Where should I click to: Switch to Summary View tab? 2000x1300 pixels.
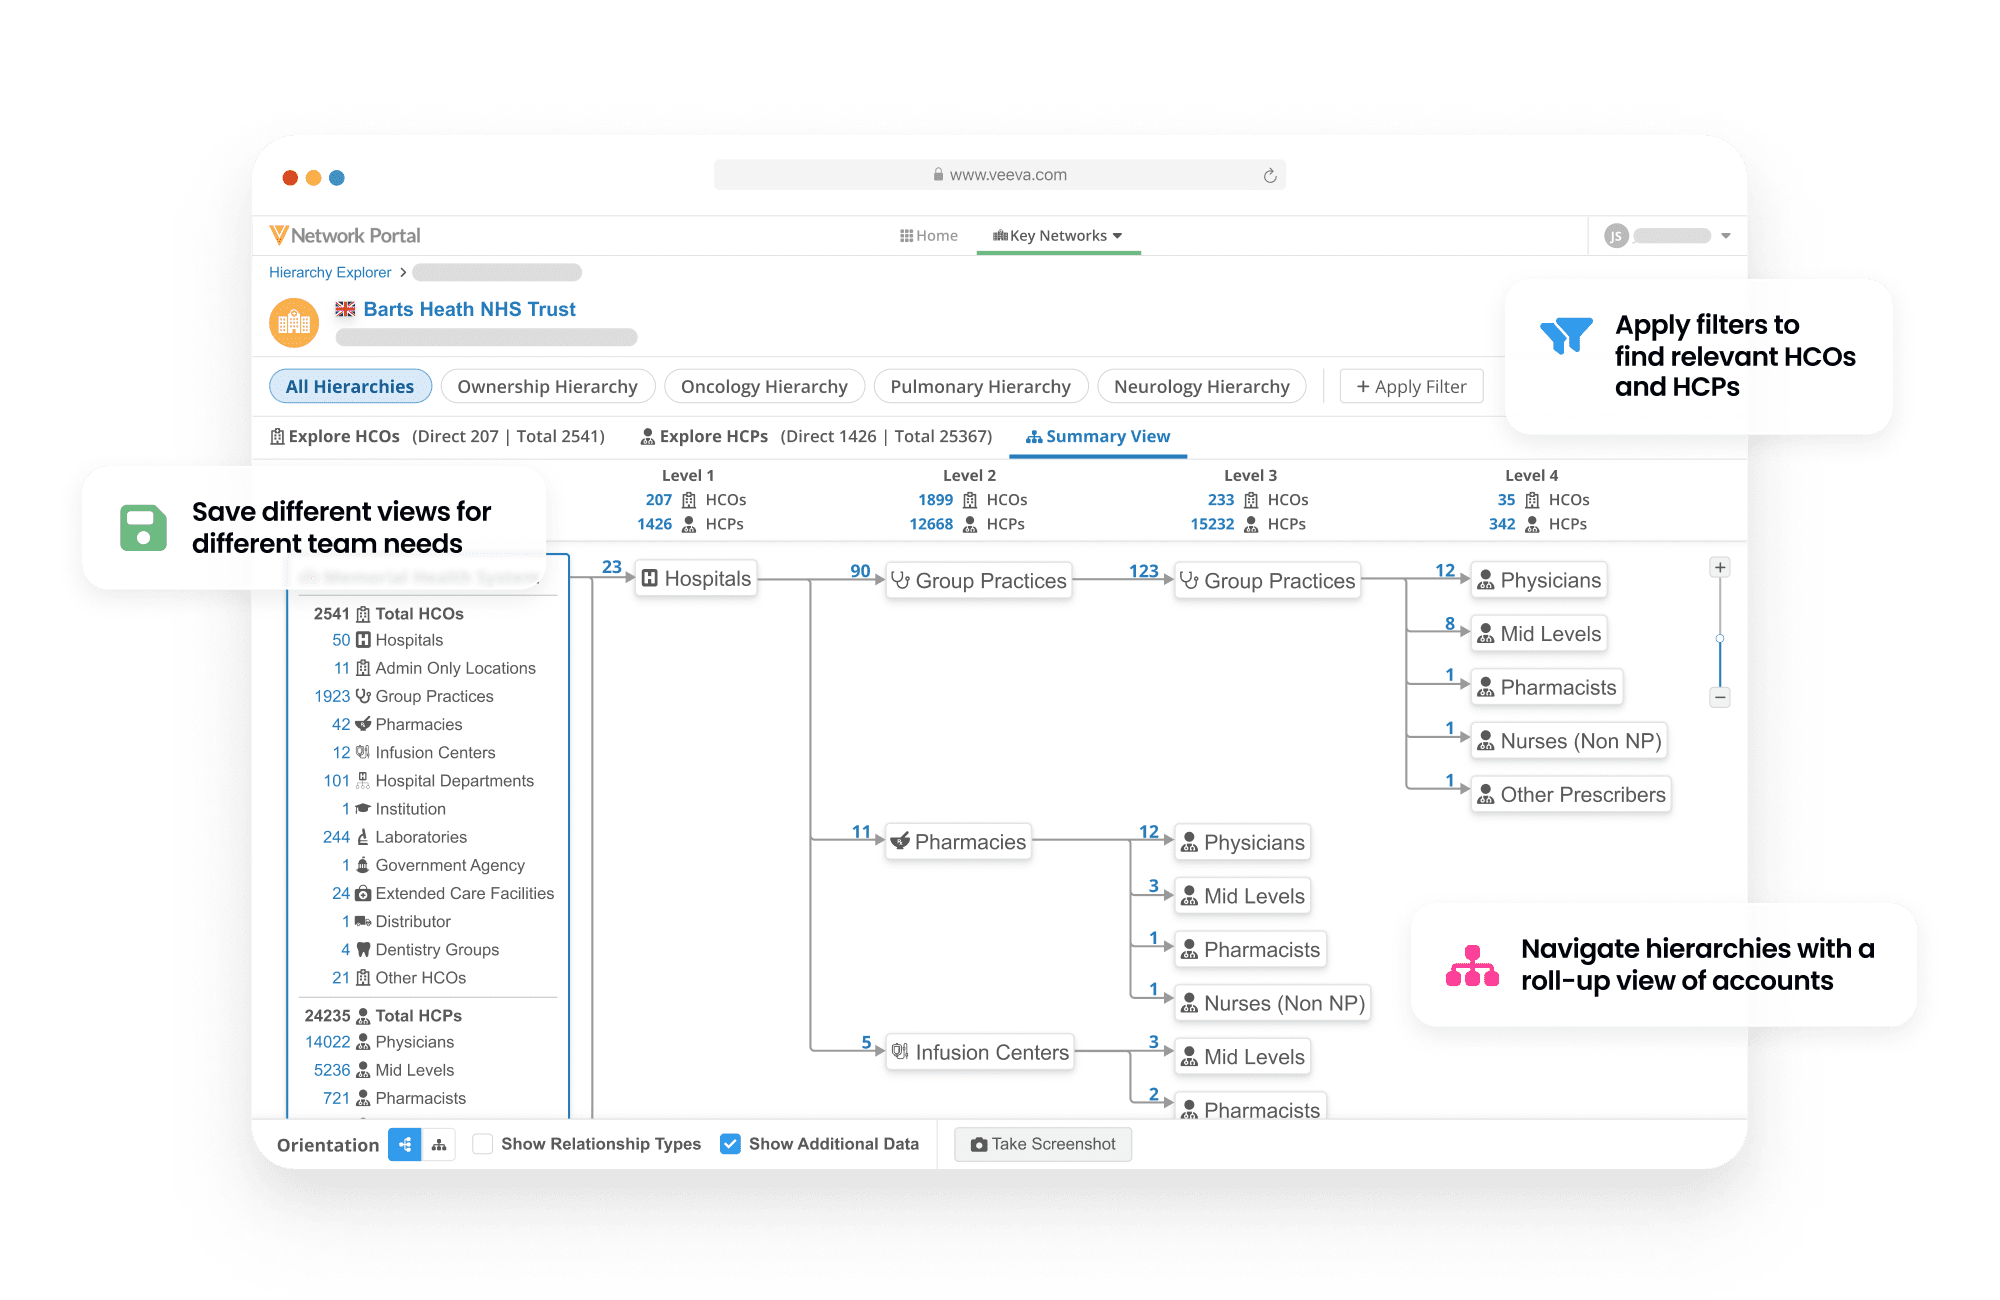(1098, 436)
